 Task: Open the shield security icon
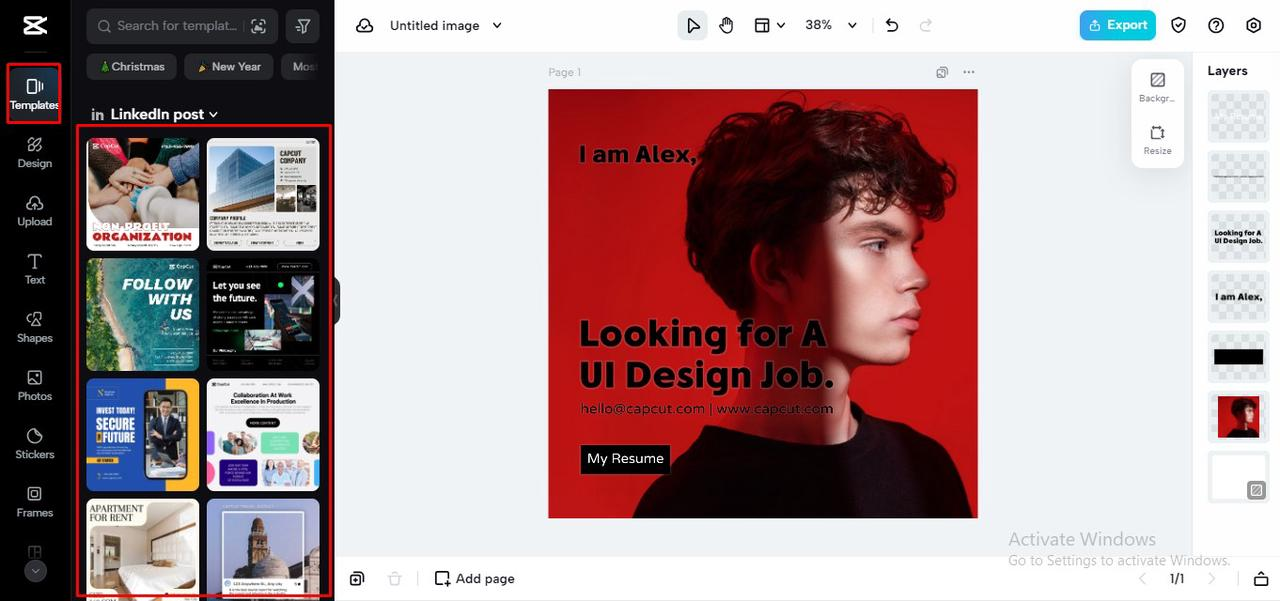[x=1179, y=25]
